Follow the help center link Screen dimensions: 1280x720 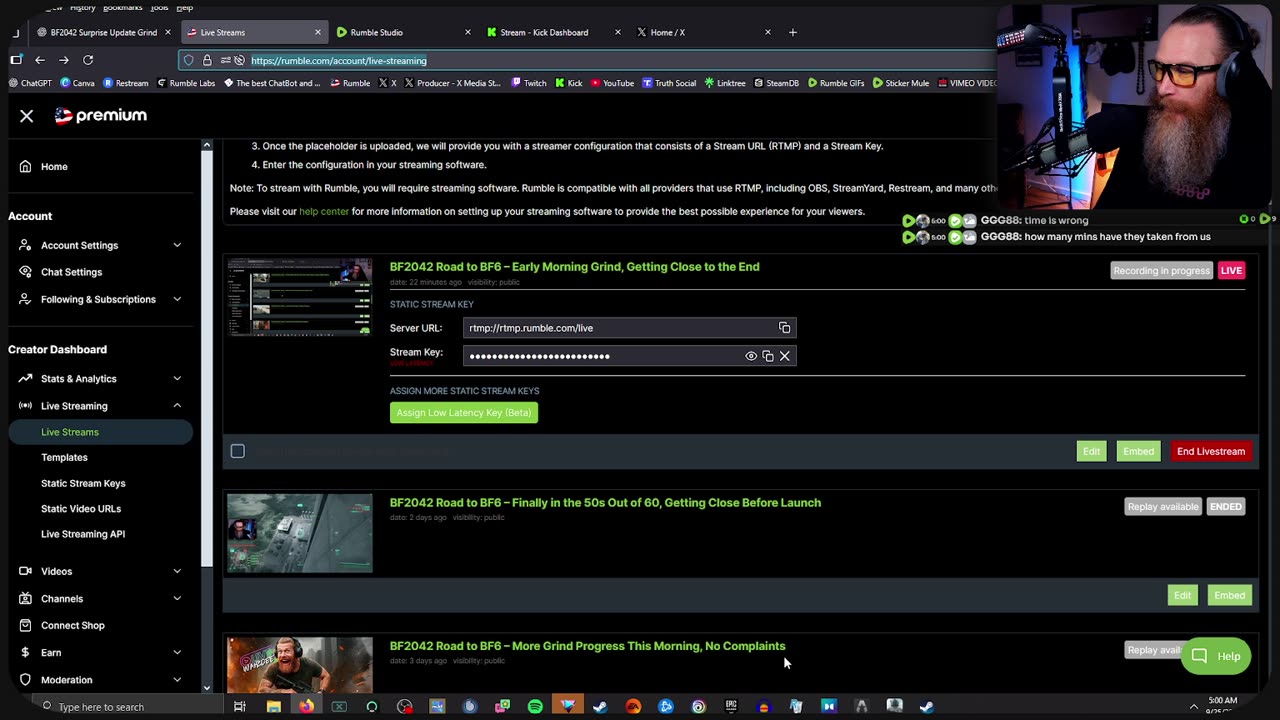[x=324, y=212]
